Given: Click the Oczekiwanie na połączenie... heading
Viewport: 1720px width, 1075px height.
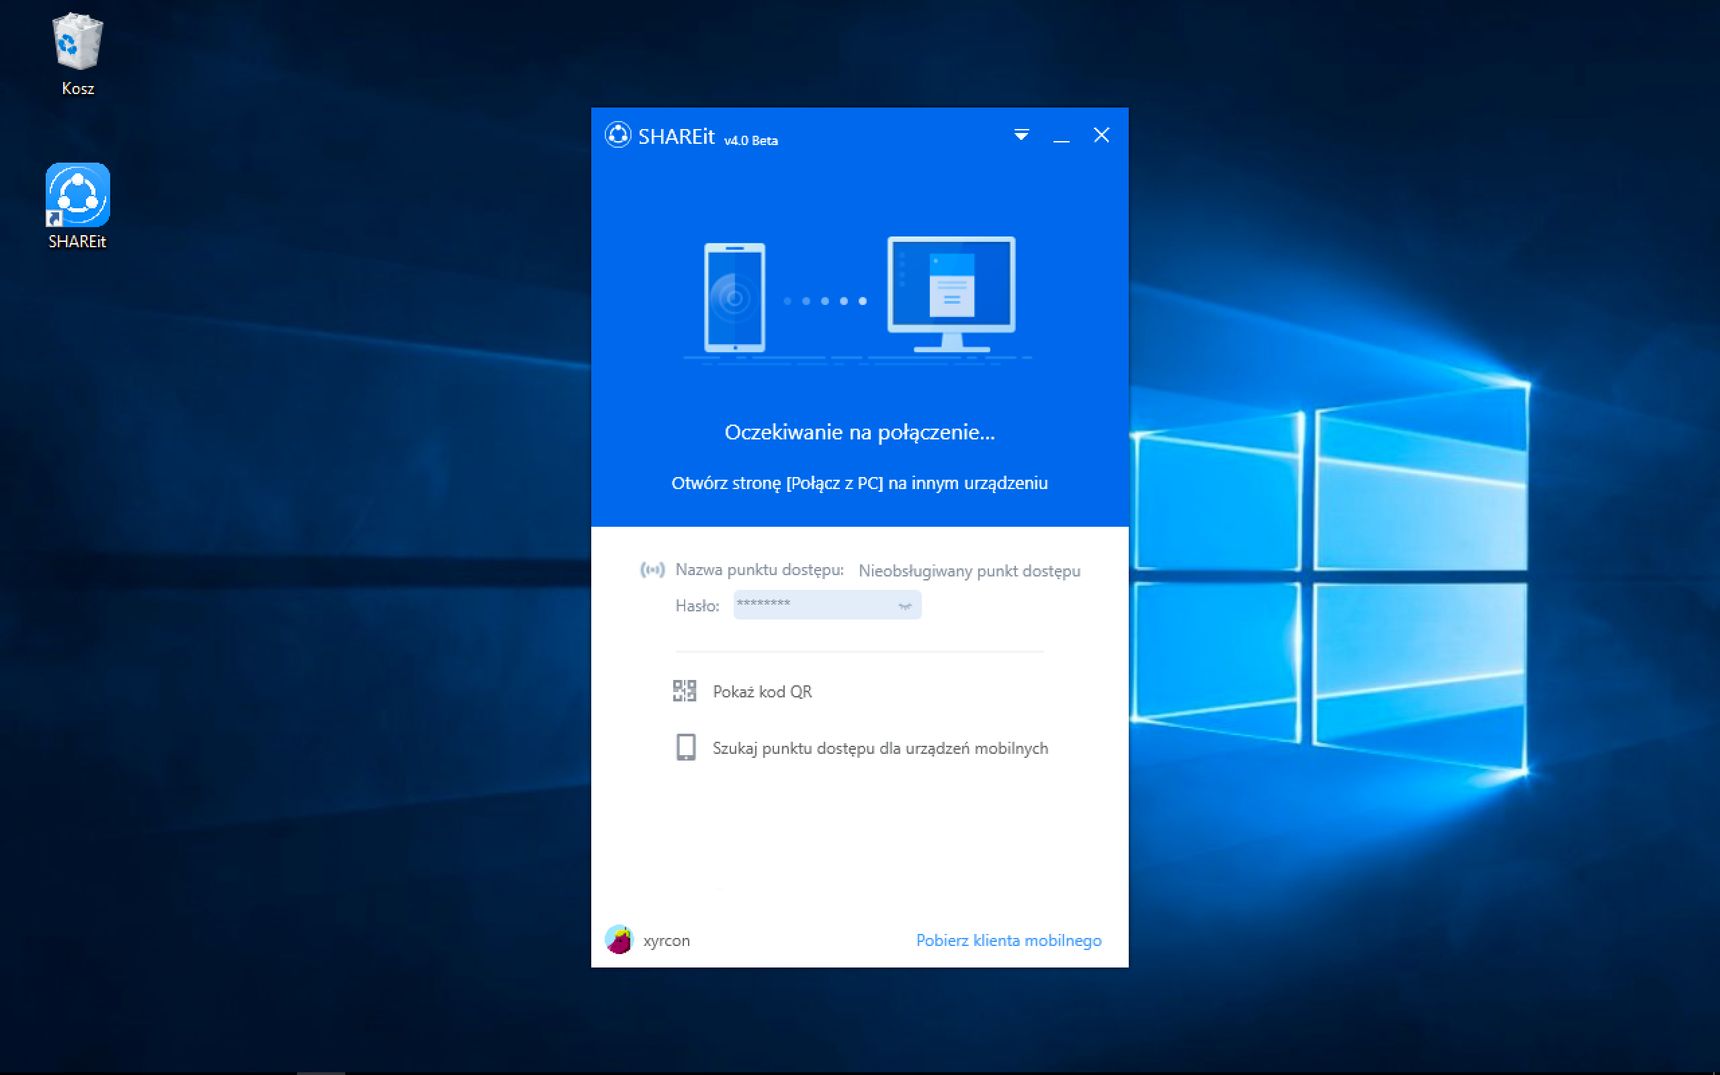Looking at the screenshot, I should pyautogui.click(x=859, y=432).
